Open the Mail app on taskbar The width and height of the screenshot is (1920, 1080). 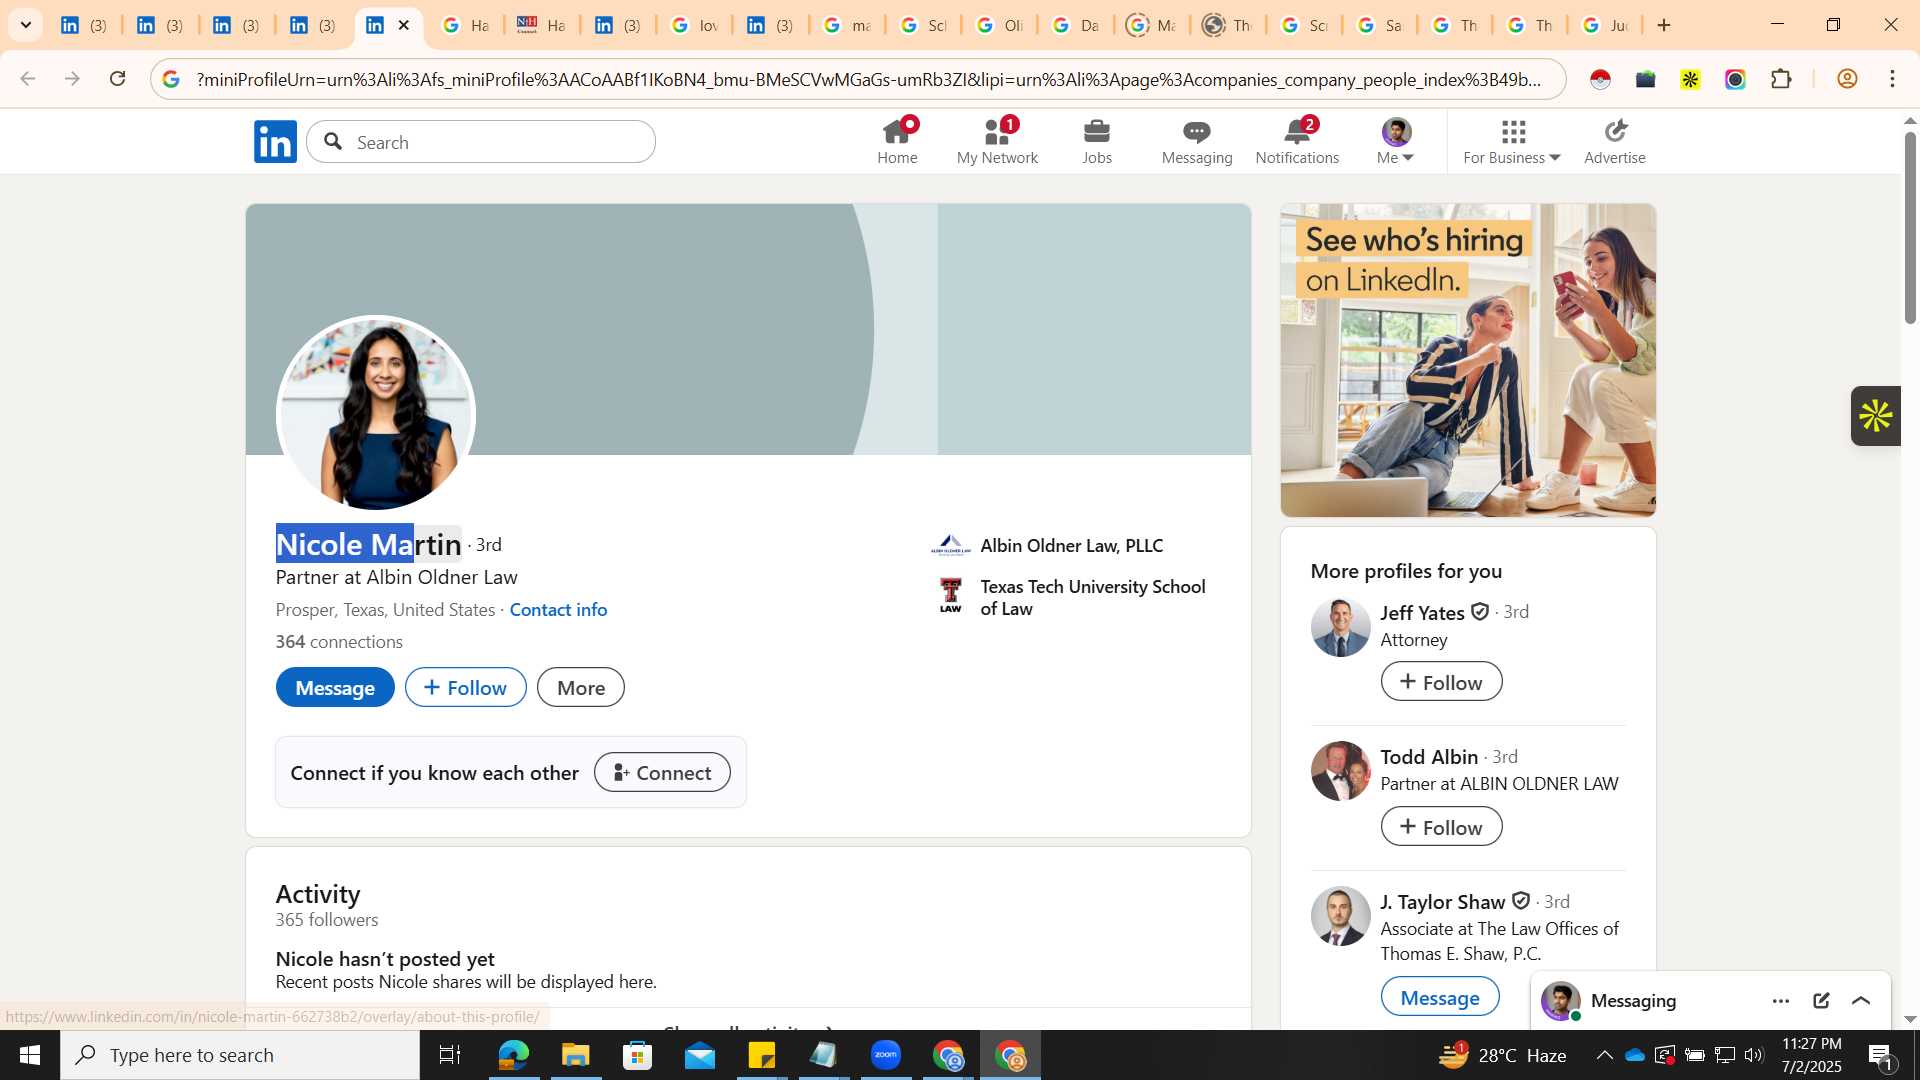pyautogui.click(x=699, y=1055)
